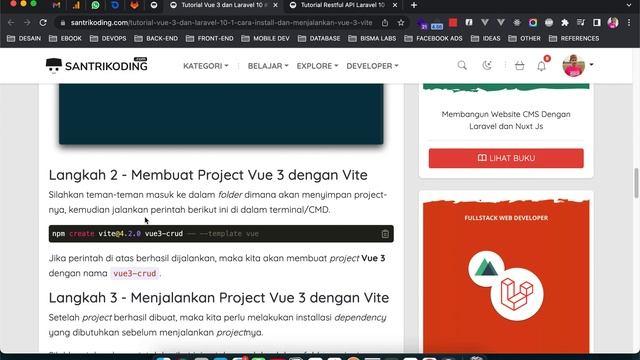The image size is (640, 360).
Task: Open the Chrome profile avatar
Action: (613, 23)
